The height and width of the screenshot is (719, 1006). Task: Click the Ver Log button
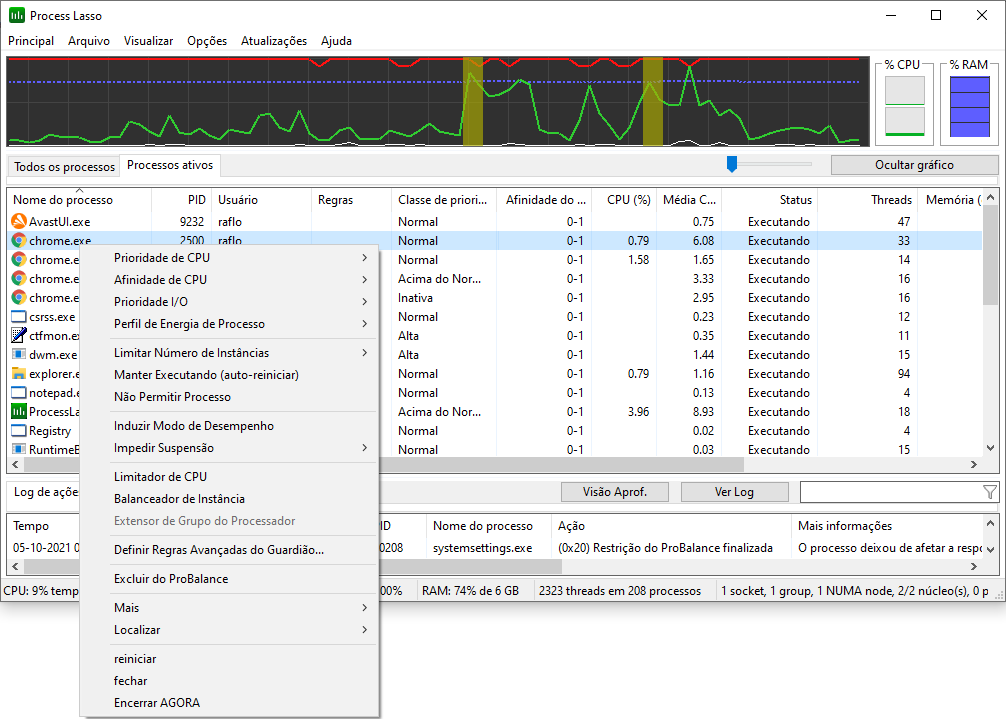pos(734,492)
